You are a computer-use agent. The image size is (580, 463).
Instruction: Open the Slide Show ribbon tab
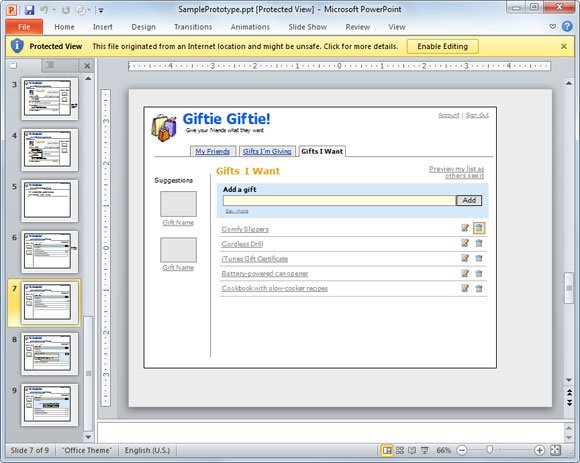click(308, 27)
